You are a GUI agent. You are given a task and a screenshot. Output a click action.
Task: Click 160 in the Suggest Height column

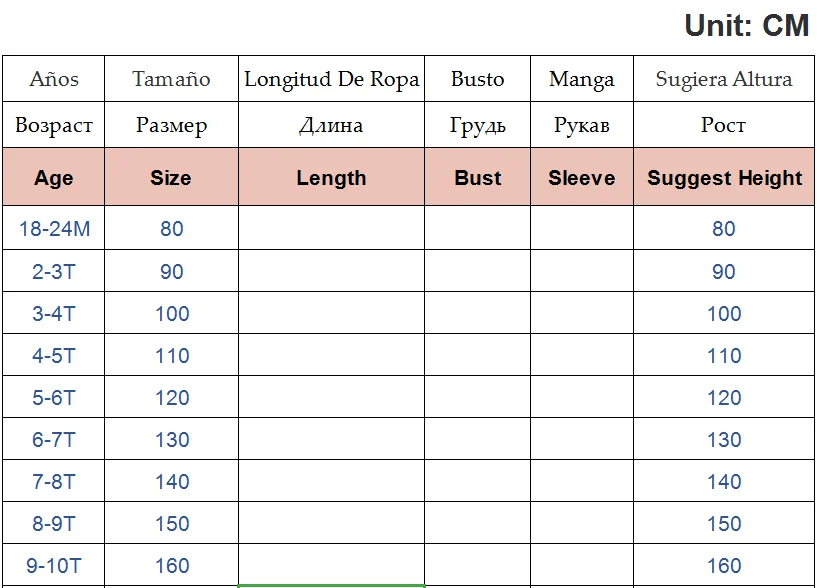pyautogui.click(x=724, y=566)
